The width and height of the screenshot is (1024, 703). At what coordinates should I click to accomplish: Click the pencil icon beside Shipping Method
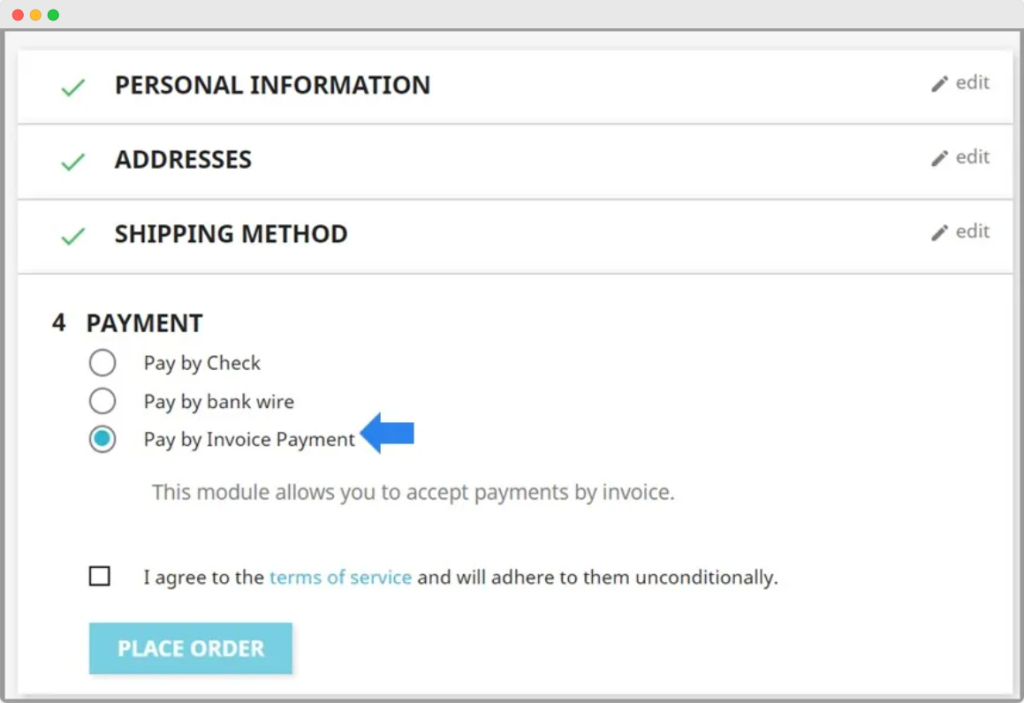click(939, 233)
